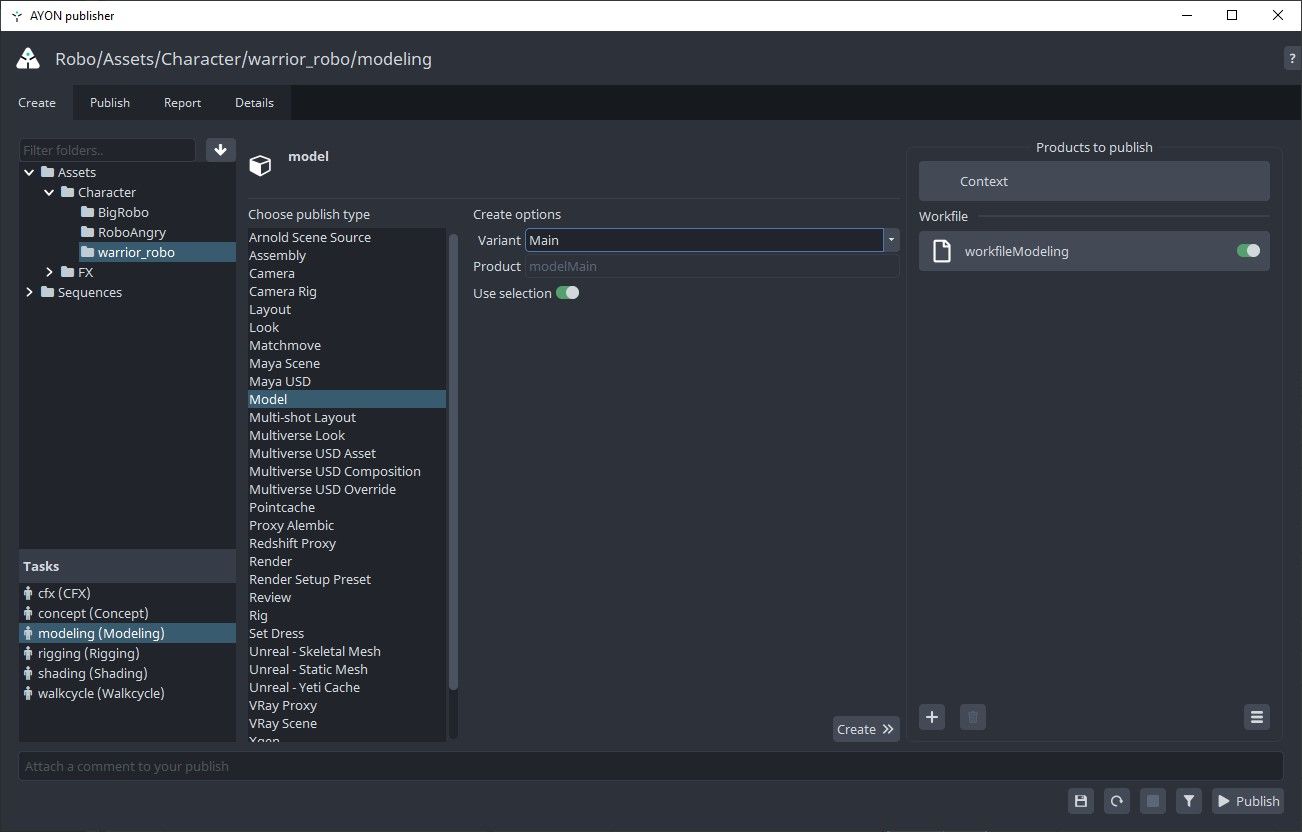Click the model cube icon beside the model title
Screen dimensions: 1302x832
pyautogui.click(x=260, y=165)
